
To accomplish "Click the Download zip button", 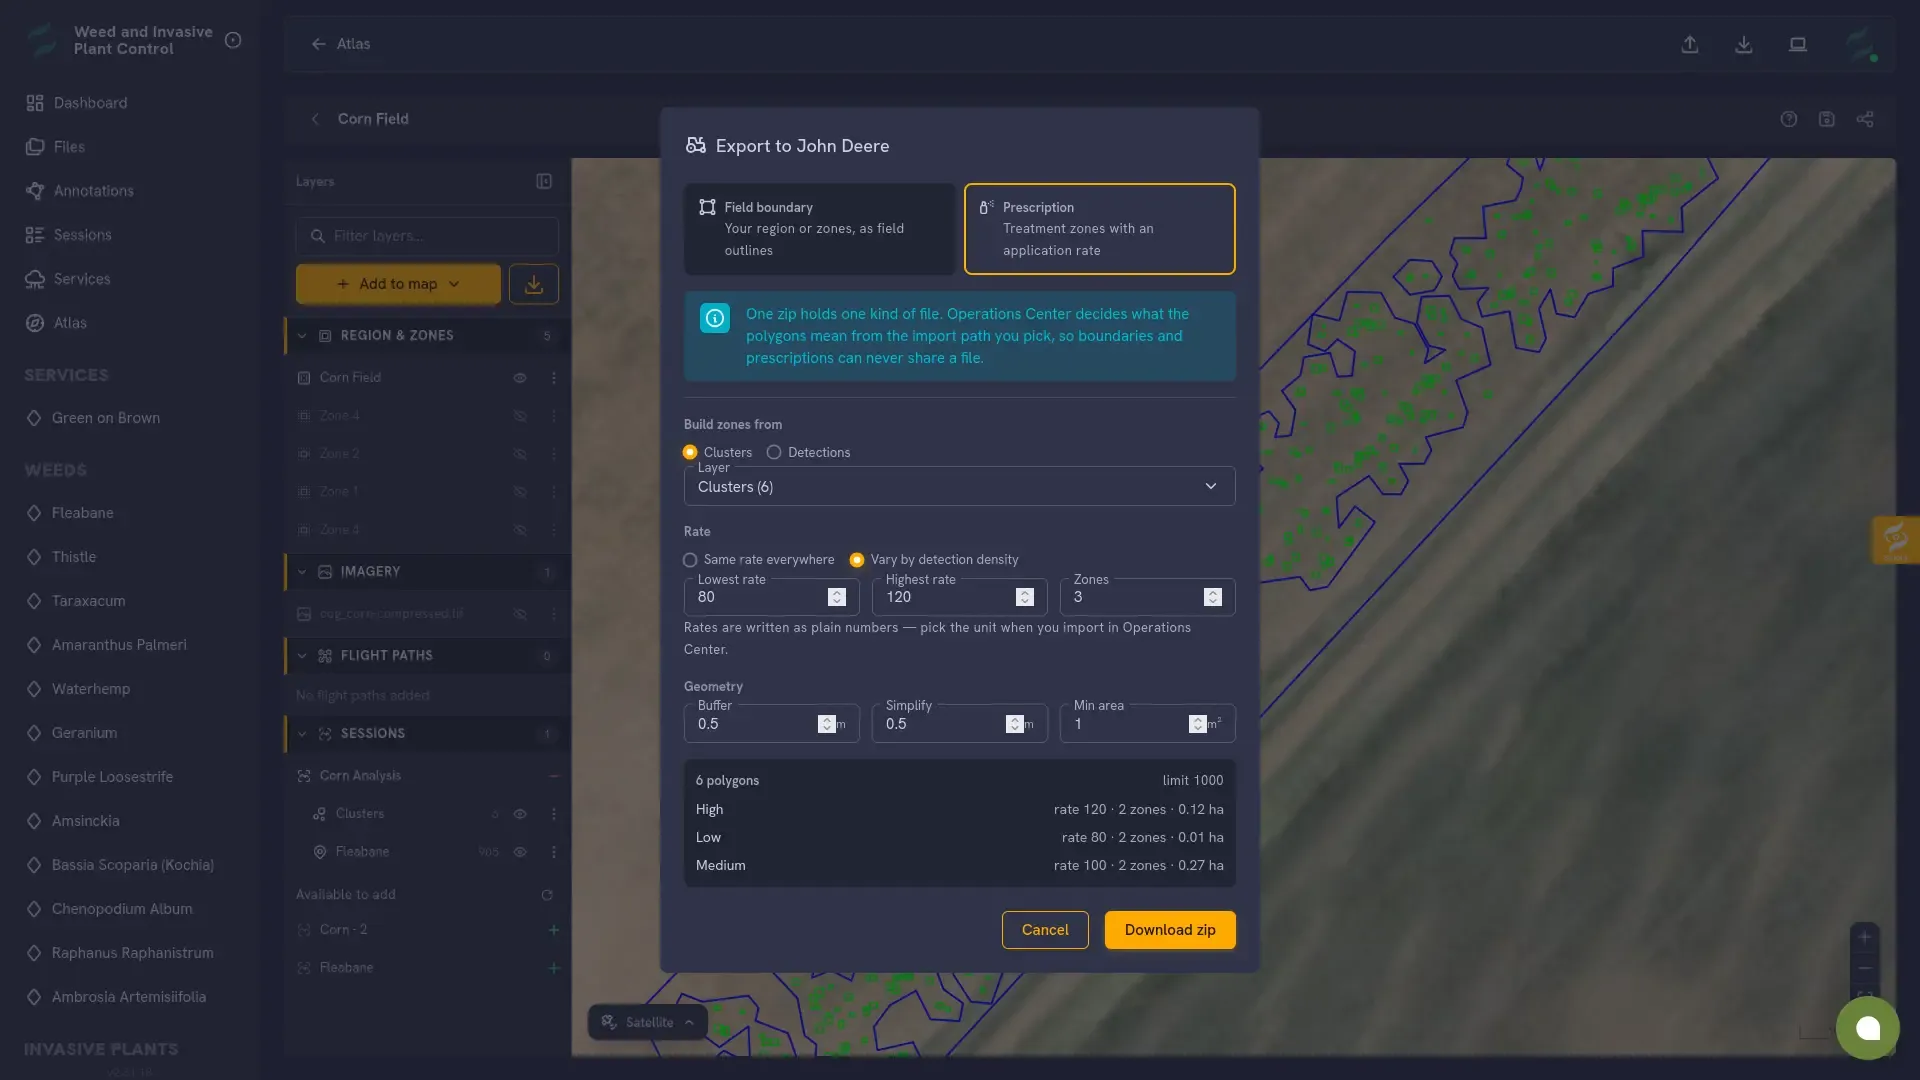I will tap(1170, 930).
